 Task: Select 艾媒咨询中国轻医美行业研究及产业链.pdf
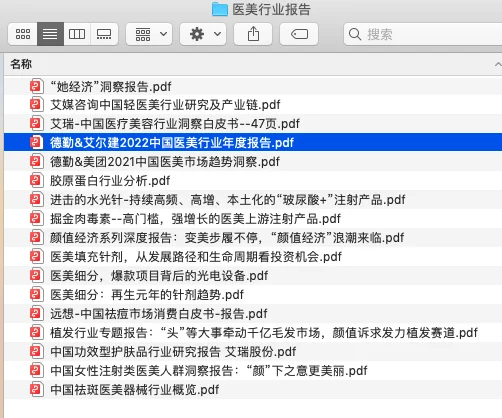pyautogui.click(x=165, y=105)
